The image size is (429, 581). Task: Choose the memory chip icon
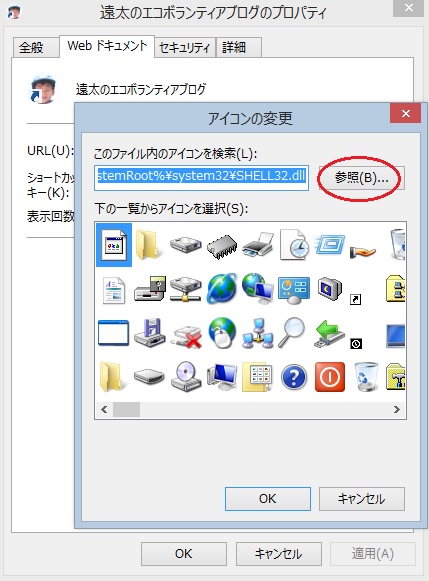222,246
